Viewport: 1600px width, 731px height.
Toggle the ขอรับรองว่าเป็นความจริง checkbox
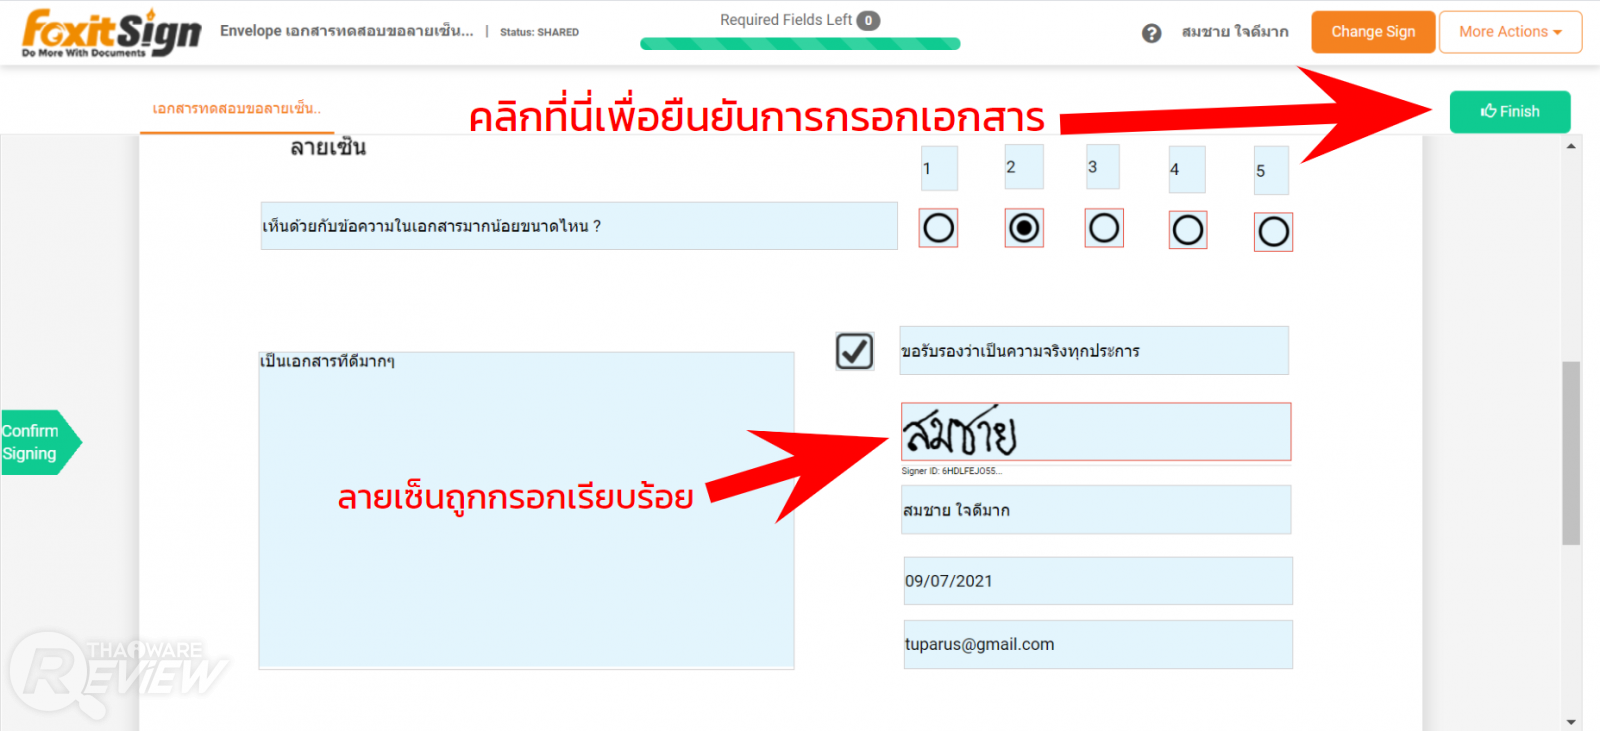point(855,351)
